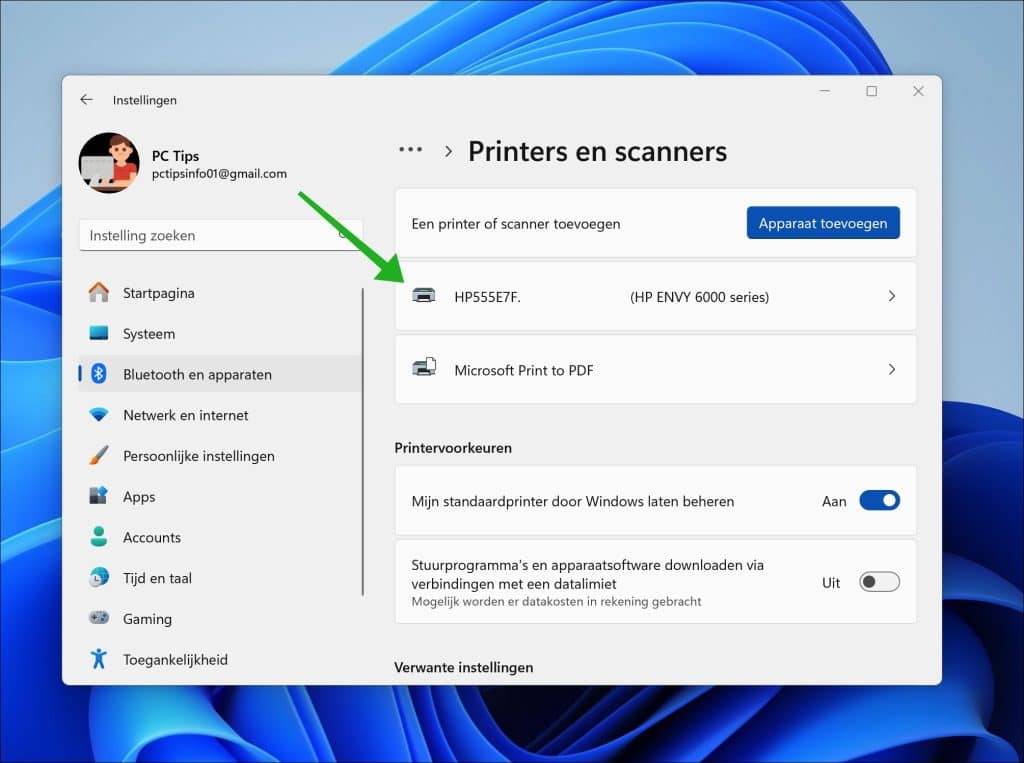Screen dimensions: 1024x763
Task: Maximize the Instellingen window
Action: click(x=871, y=91)
